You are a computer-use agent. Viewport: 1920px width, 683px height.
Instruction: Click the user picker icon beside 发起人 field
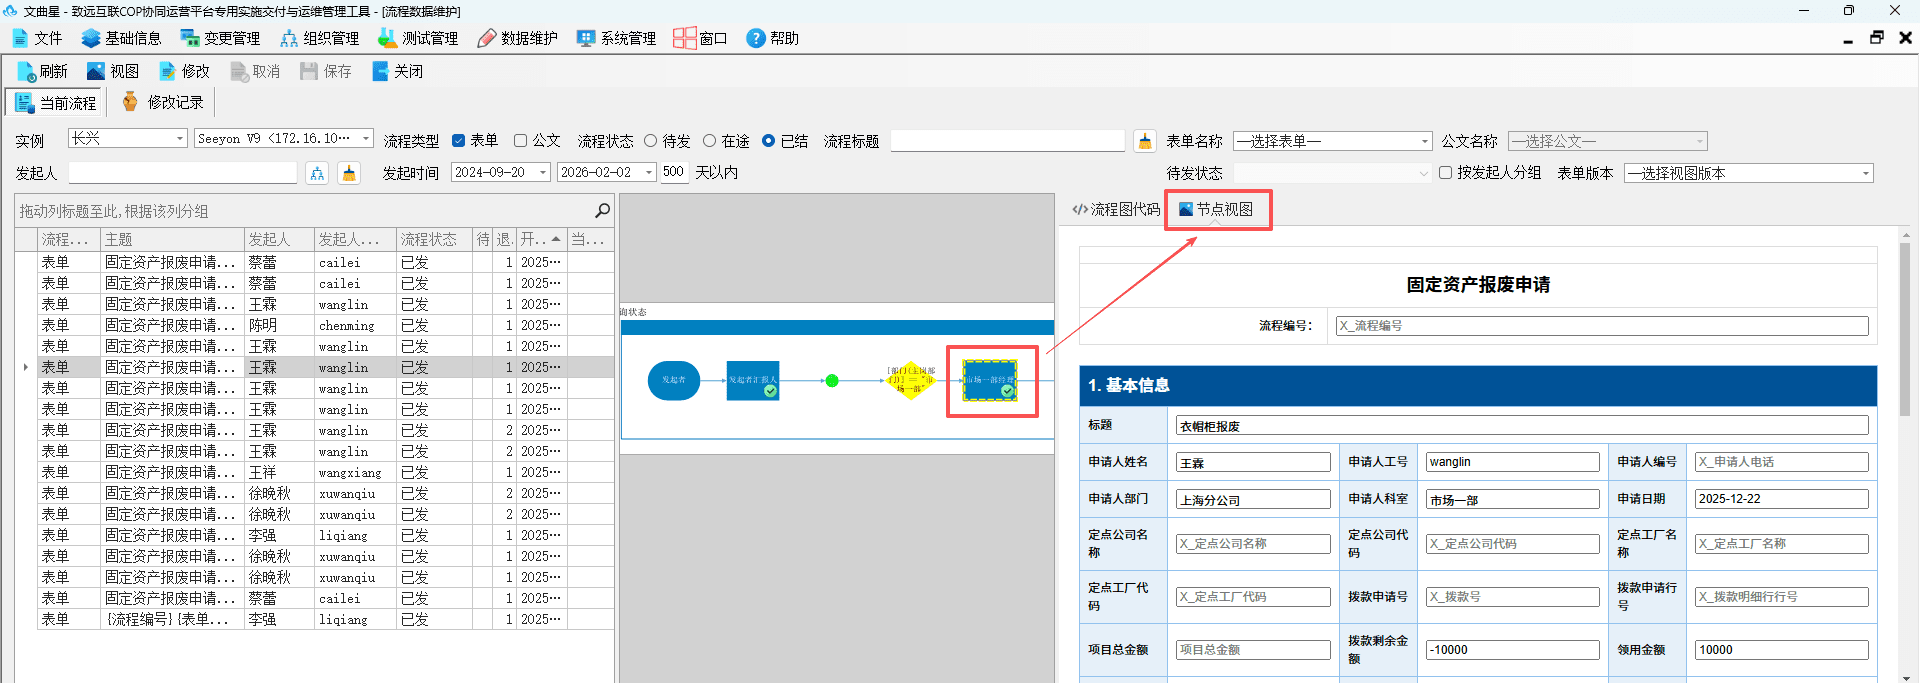[x=317, y=173]
